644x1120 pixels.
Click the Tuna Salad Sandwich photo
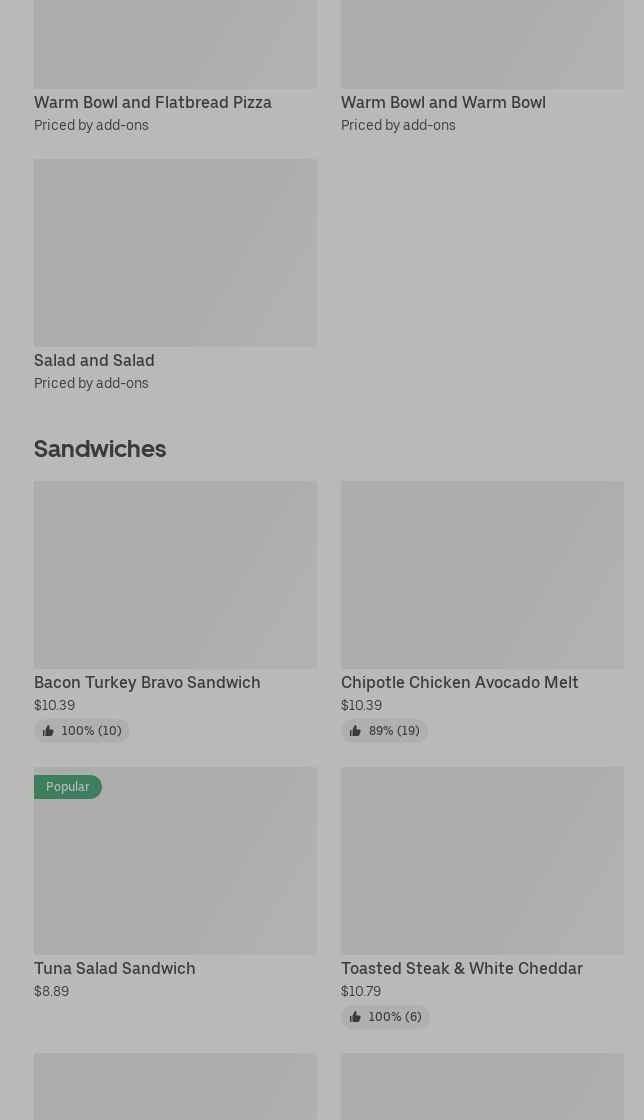175,870
